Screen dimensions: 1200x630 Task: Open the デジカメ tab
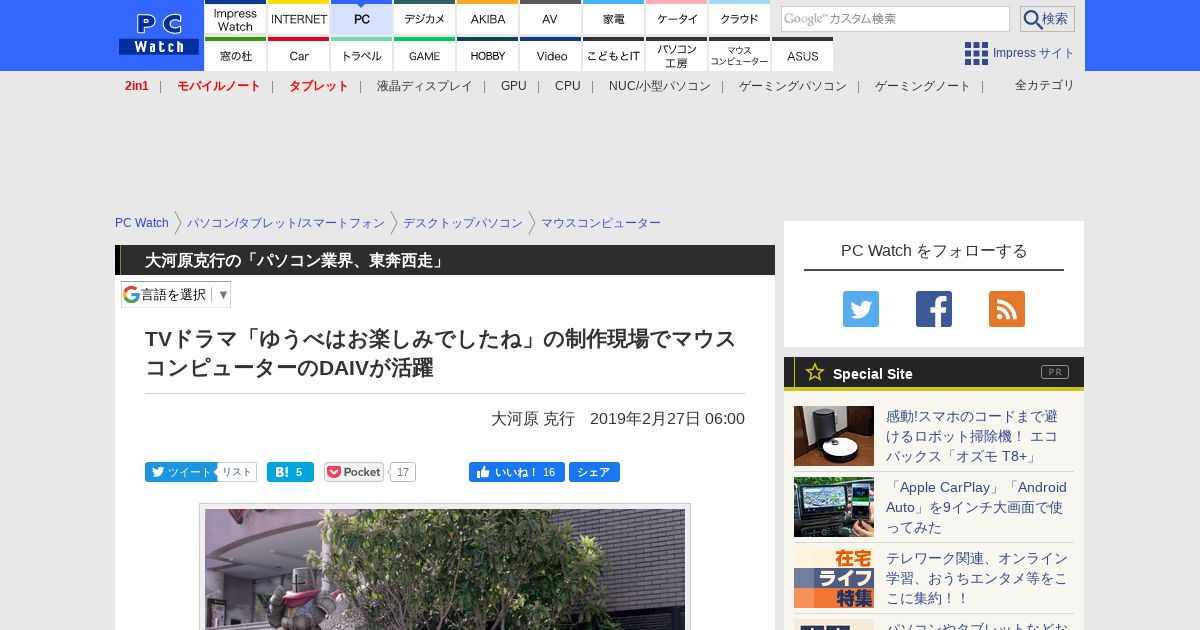tap(425, 19)
